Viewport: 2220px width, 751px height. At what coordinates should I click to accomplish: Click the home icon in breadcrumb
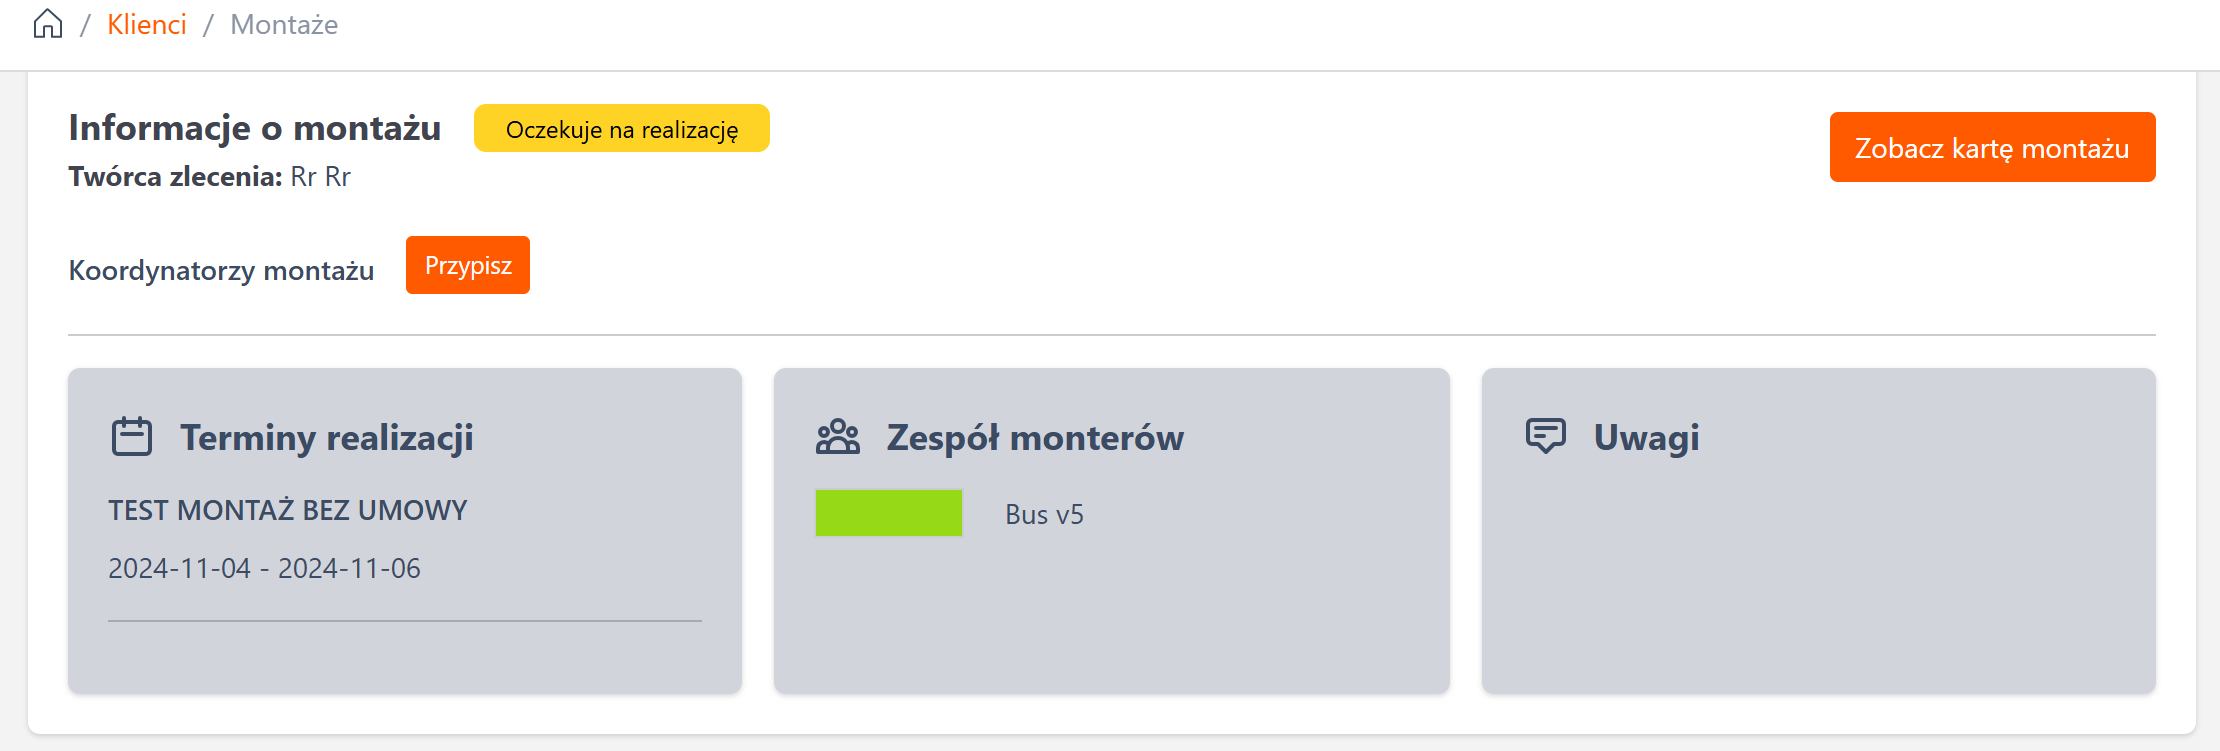coord(48,24)
